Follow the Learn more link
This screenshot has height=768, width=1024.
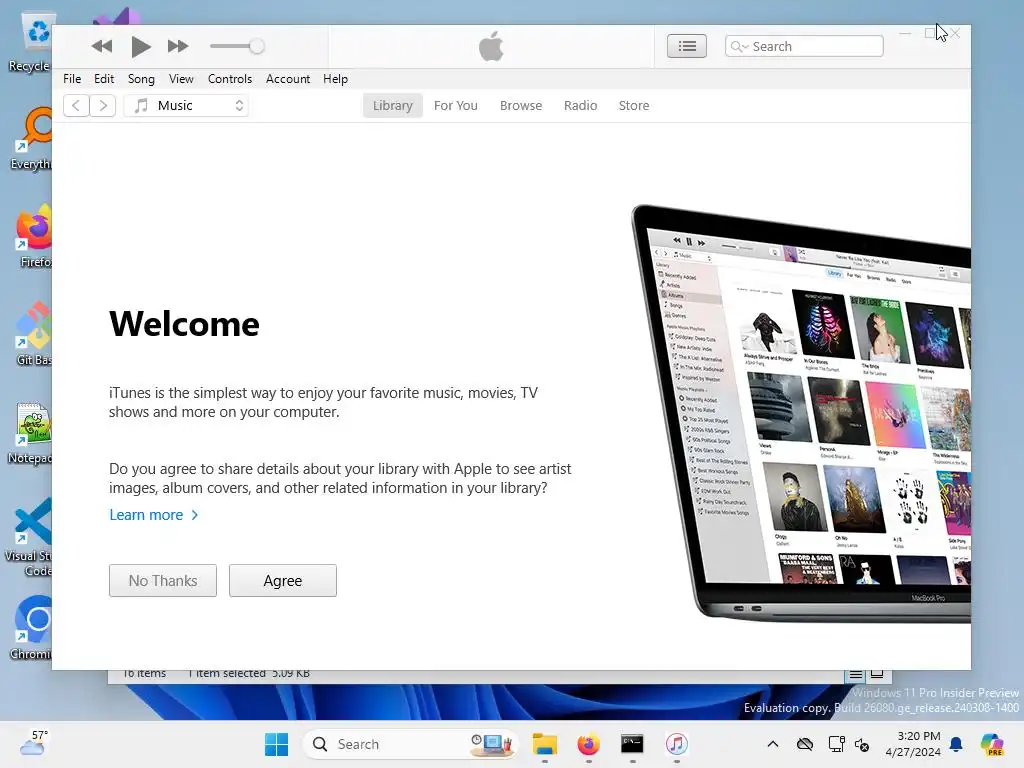(x=153, y=515)
